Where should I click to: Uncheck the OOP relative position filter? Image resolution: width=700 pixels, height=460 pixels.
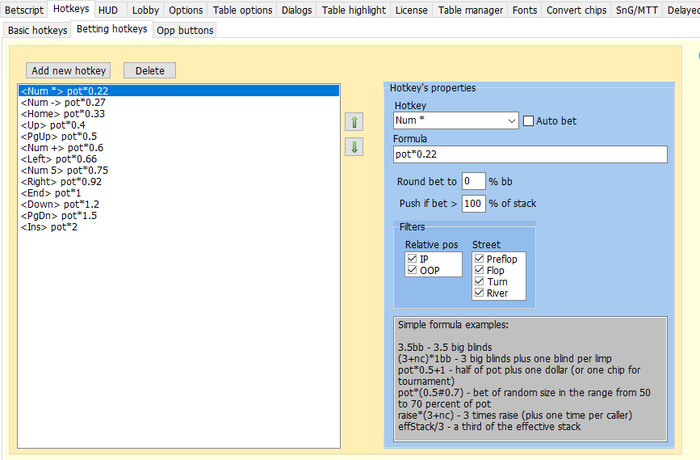pos(412,270)
